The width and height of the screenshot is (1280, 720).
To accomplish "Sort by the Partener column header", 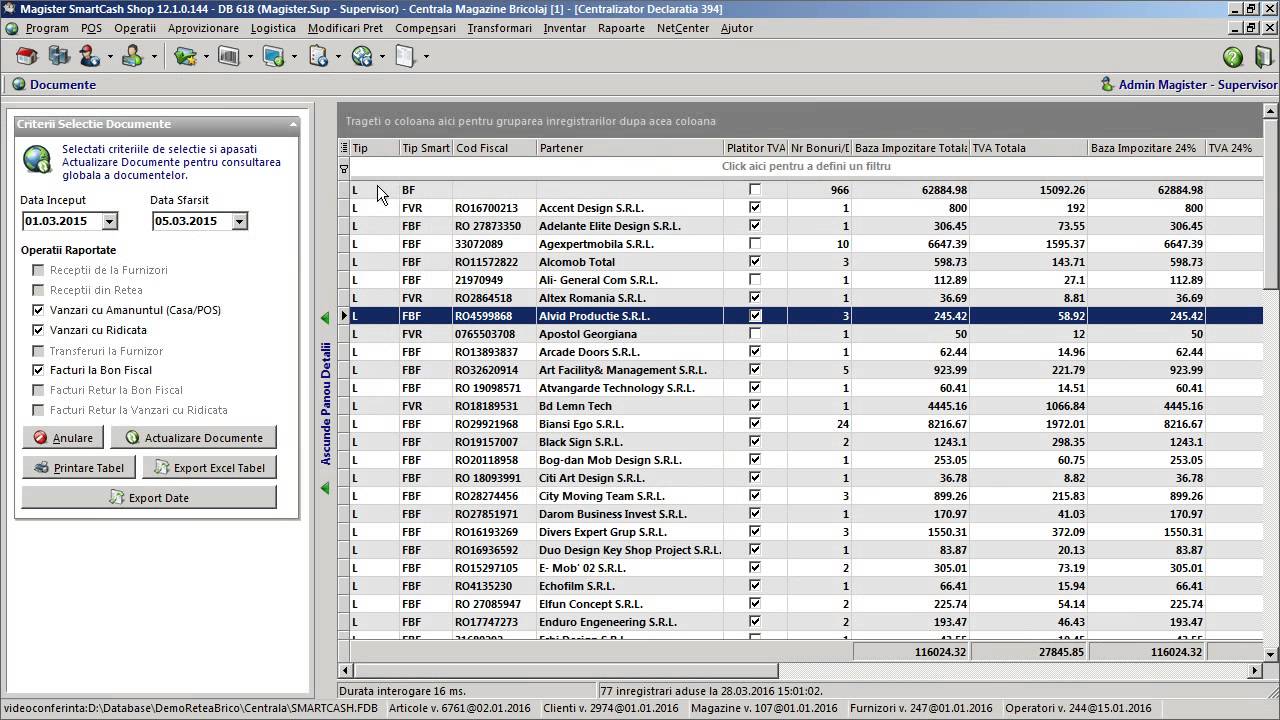I will (x=630, y=148).
